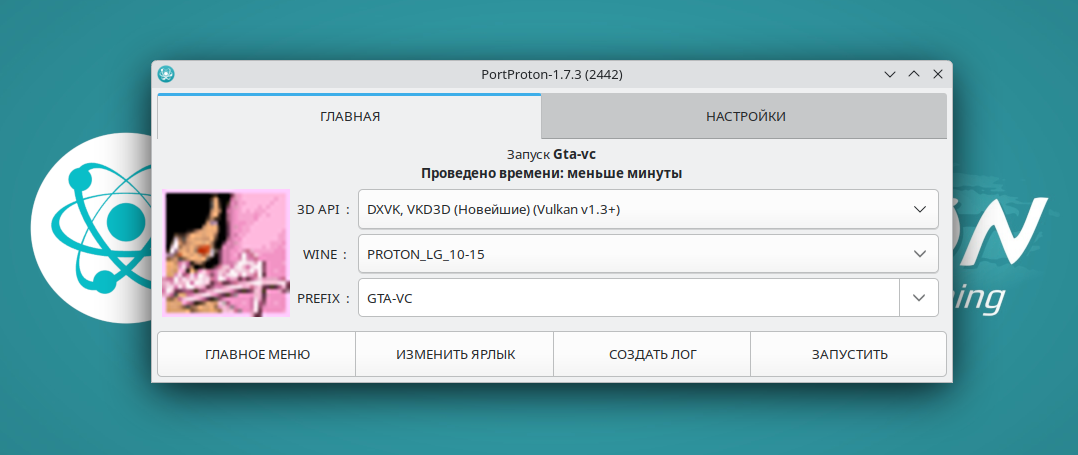This screenshot has height=455, width=1078.
Task: Click the chevron arrow of WINE selector
Action: click(x=920, y=254)
